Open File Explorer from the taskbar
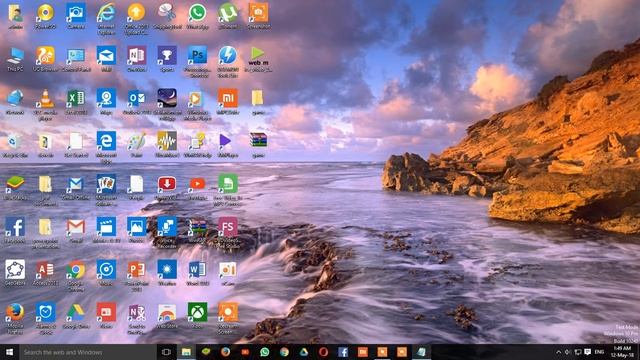 [x=186, y=352]
